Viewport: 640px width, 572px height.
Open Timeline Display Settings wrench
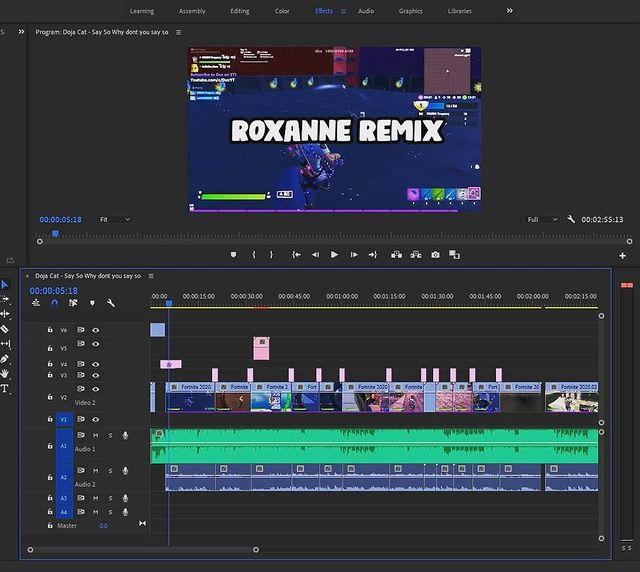111,303
